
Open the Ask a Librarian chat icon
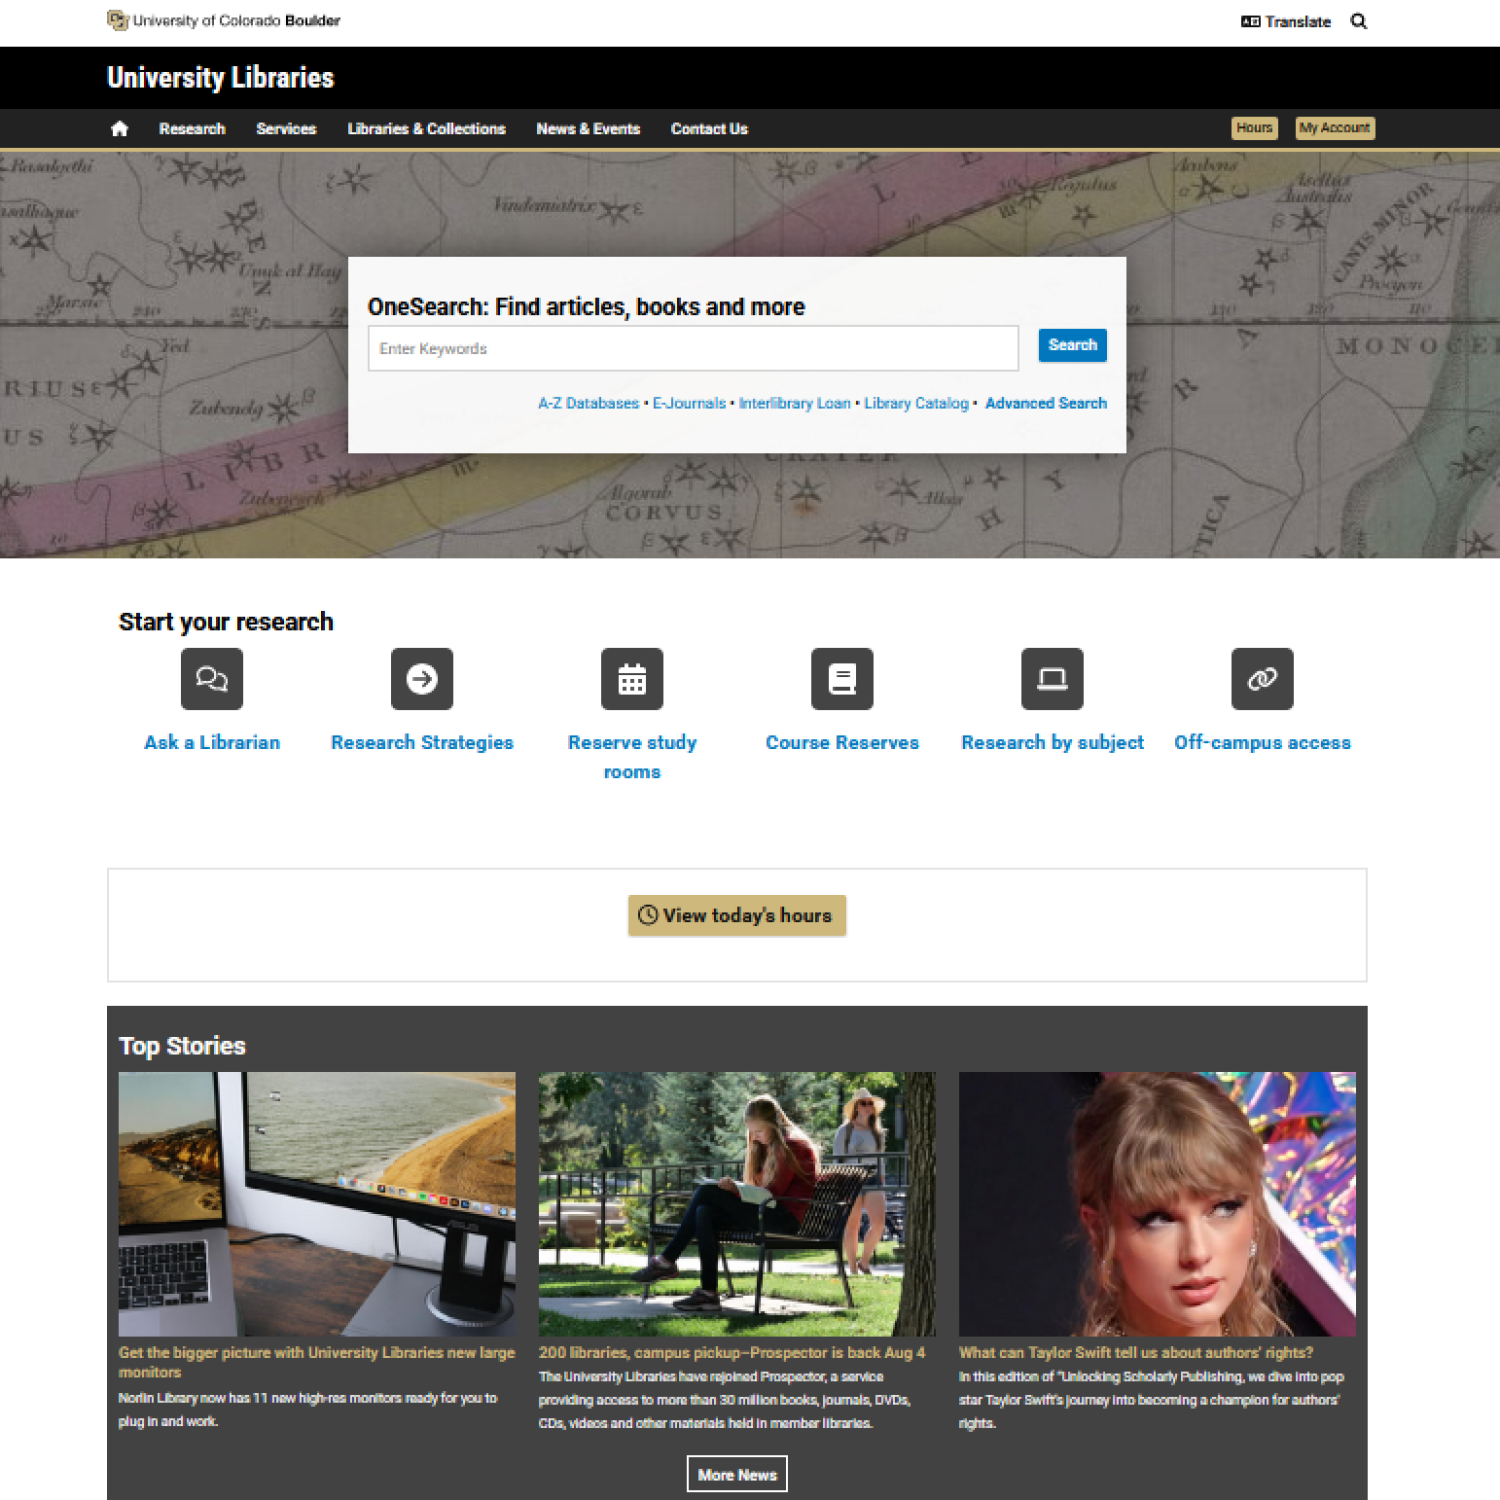[x=211, y=679]
